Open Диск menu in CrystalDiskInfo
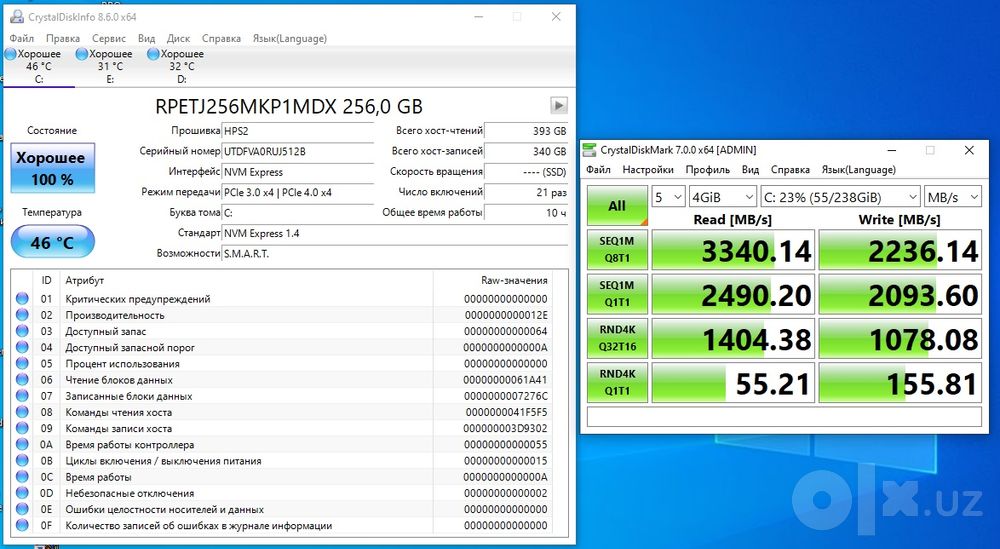1000x549 pixels. point(179,38)
